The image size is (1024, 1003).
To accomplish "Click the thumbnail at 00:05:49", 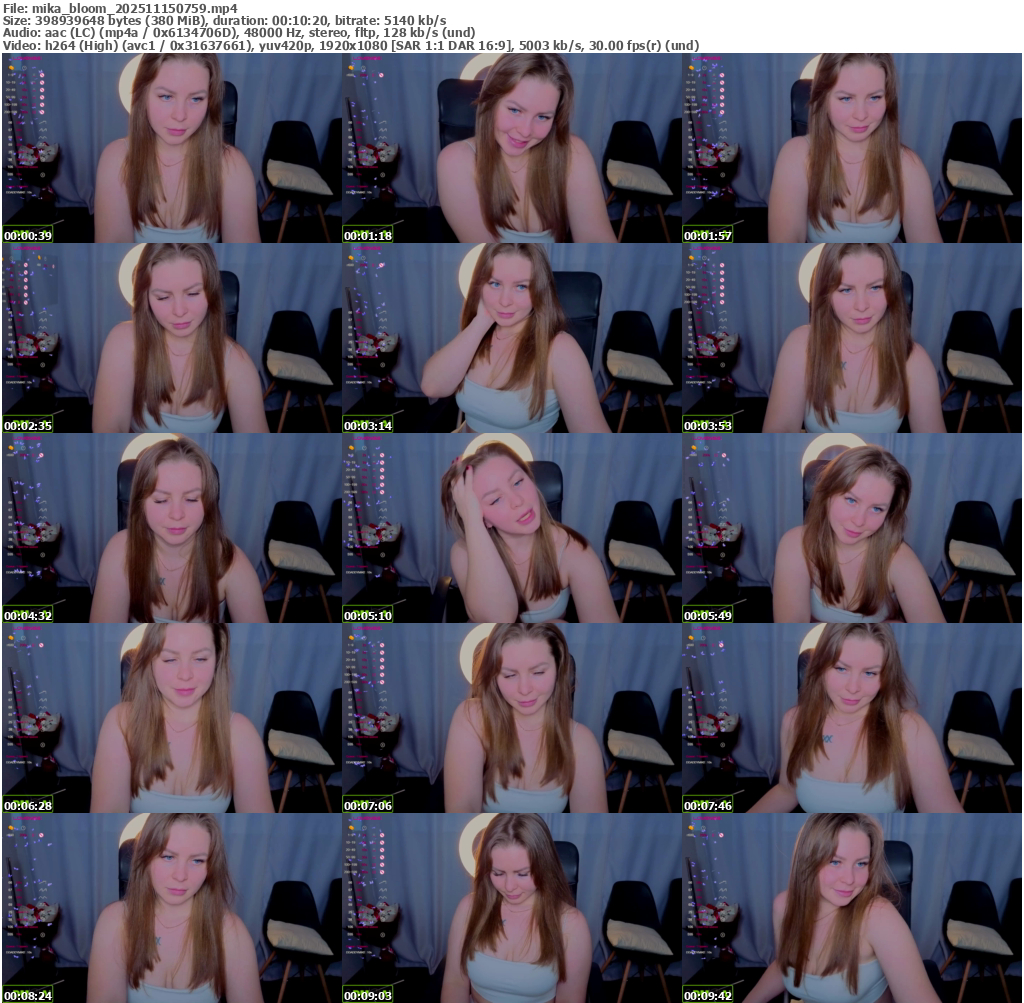I will [851, 528].
